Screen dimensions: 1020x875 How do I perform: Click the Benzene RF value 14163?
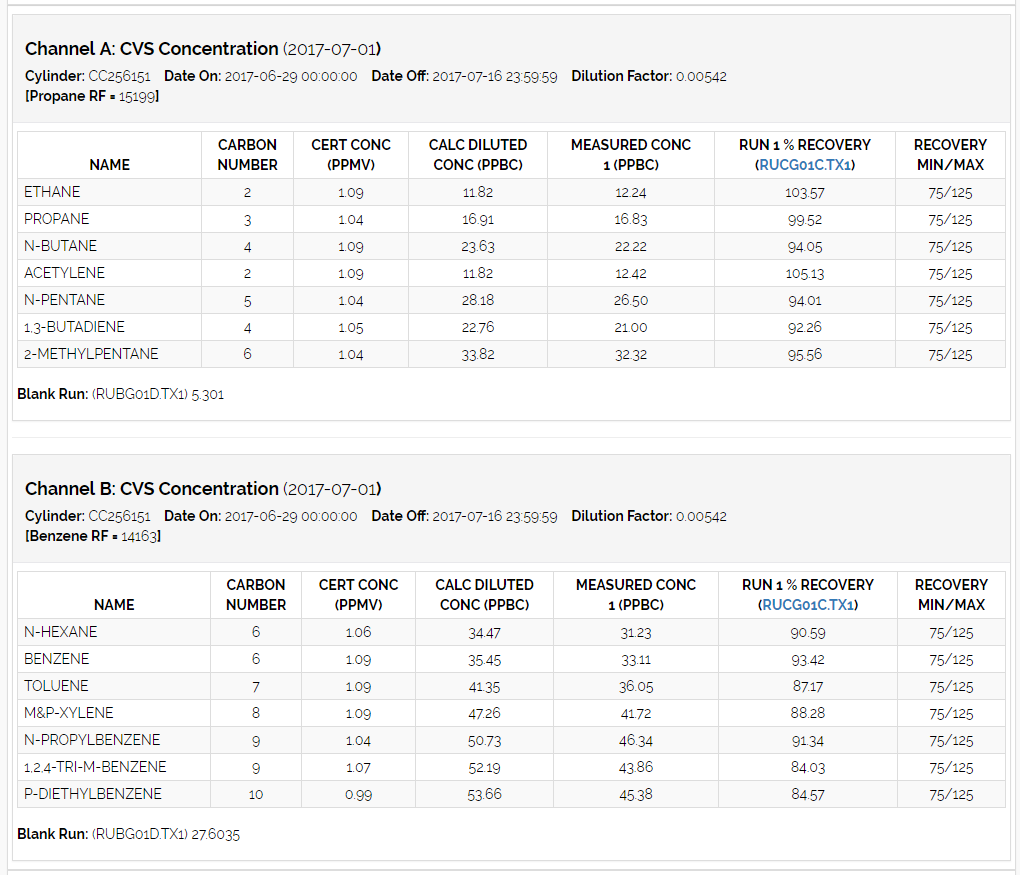(x=140, y=536)
